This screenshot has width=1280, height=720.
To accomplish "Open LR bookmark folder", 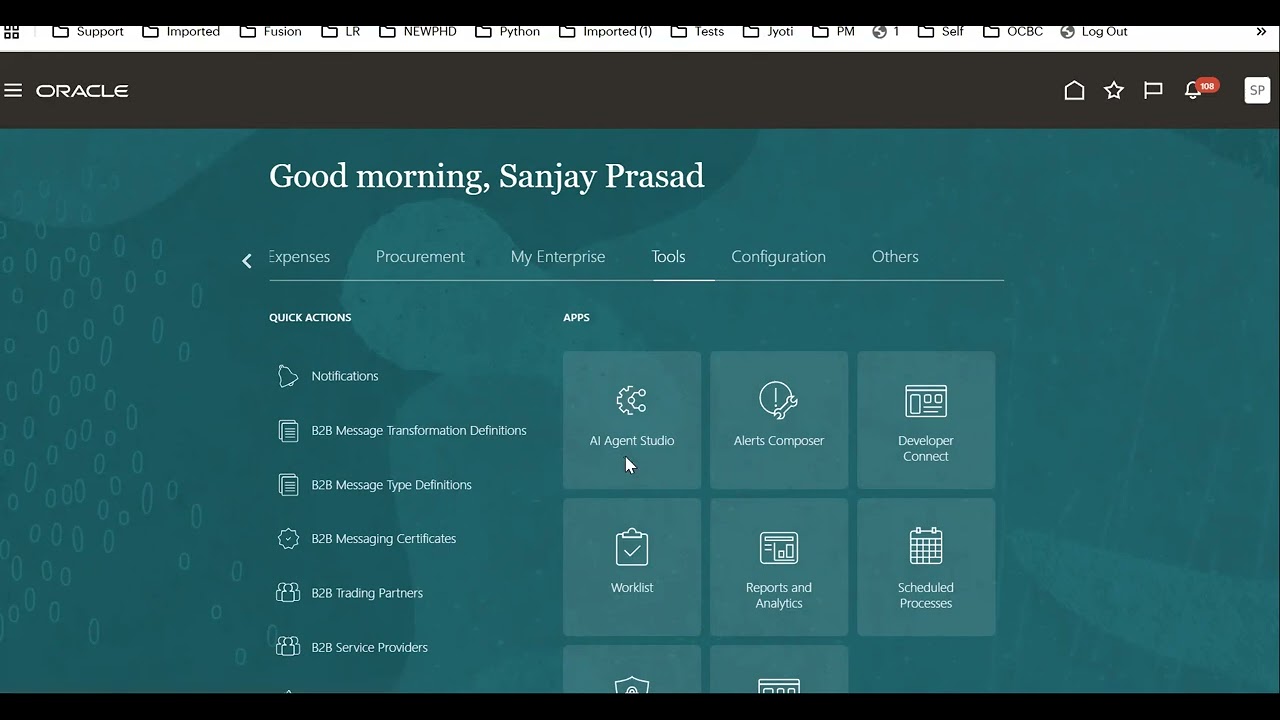I will point(341,32).
